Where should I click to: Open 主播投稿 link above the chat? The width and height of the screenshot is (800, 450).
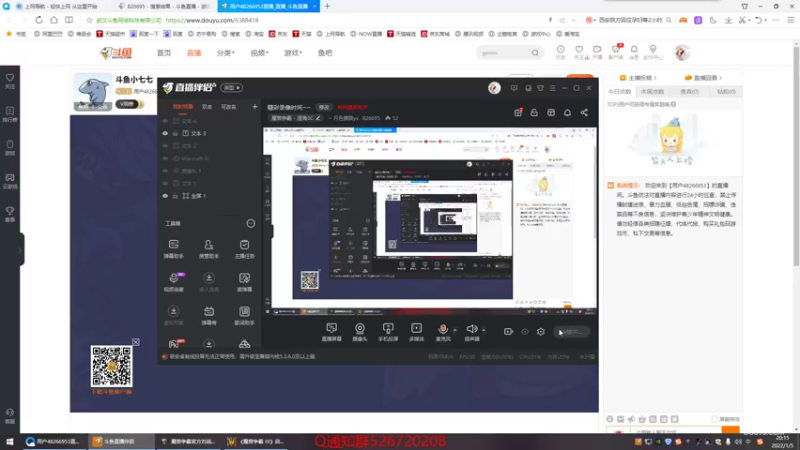[x=638, y=78]
